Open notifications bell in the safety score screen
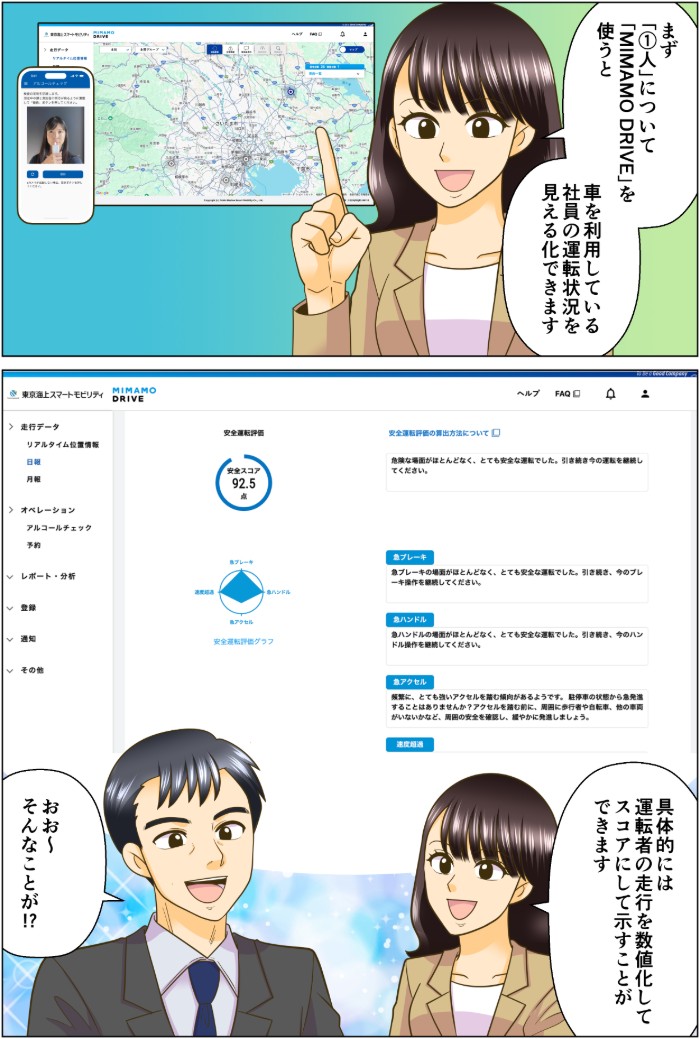This screenshot has height=1039, width=700. coord(611,394)
